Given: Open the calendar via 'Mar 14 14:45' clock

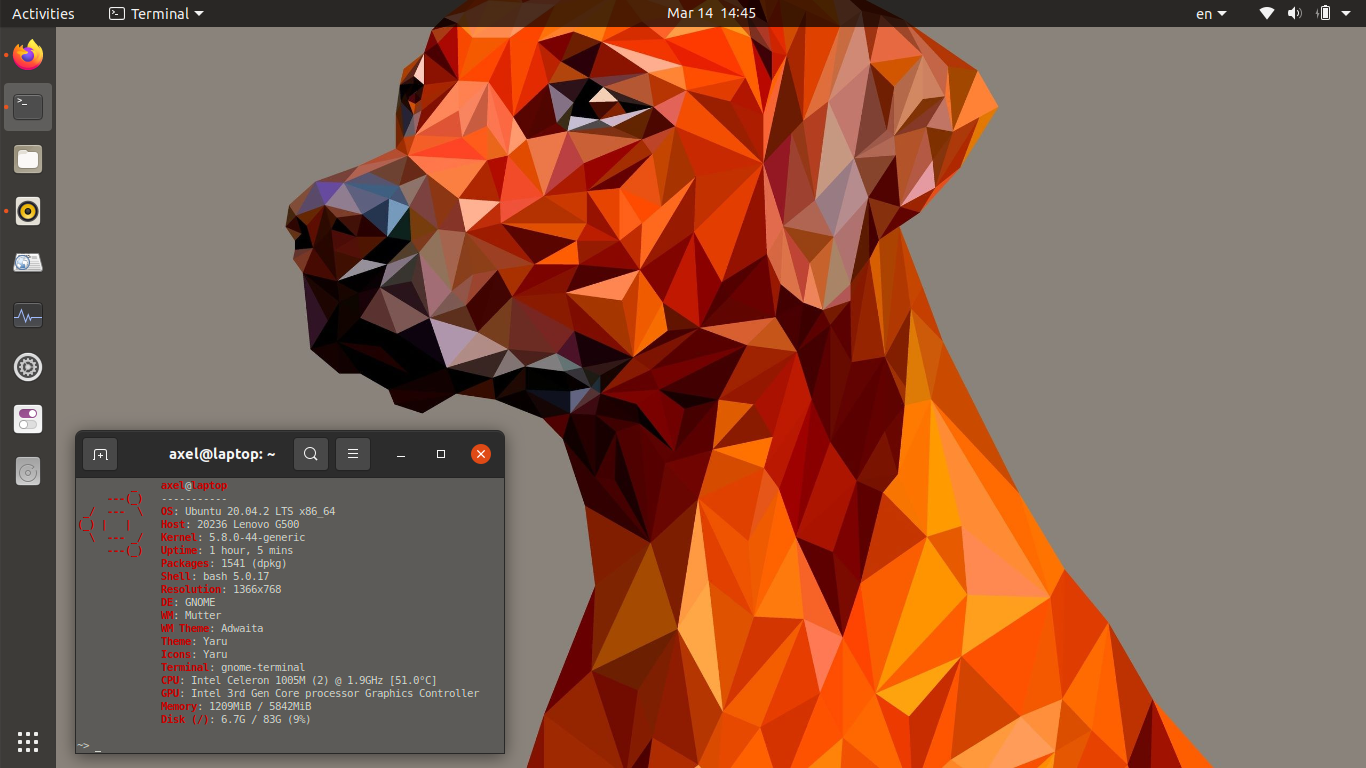Looking at the screenshot, I should click(711, 14).
